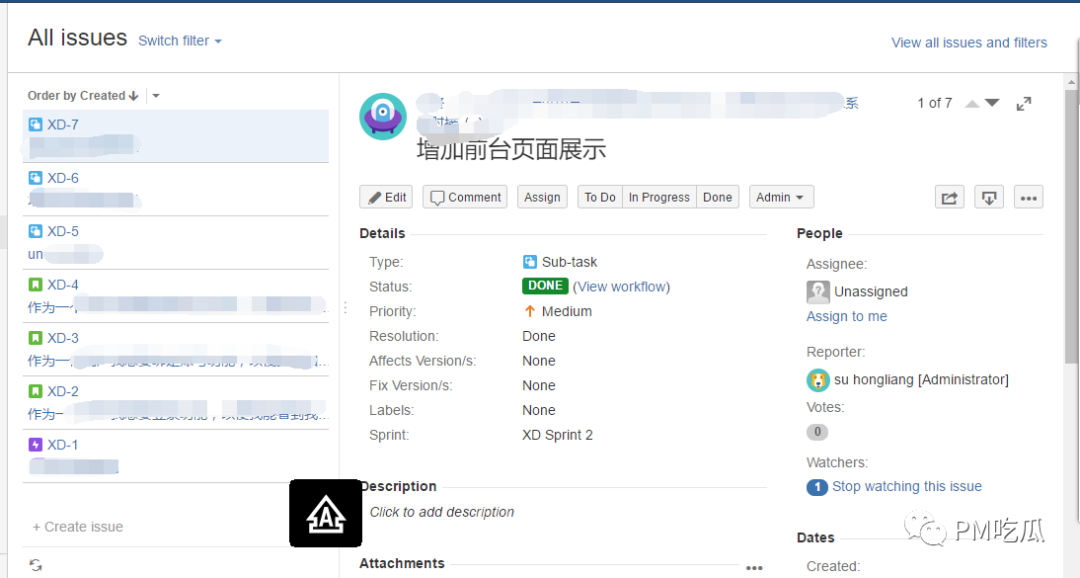Screen dimensions: 1080x578
Task: Click the watchers count badge
Action: point(817,487)
